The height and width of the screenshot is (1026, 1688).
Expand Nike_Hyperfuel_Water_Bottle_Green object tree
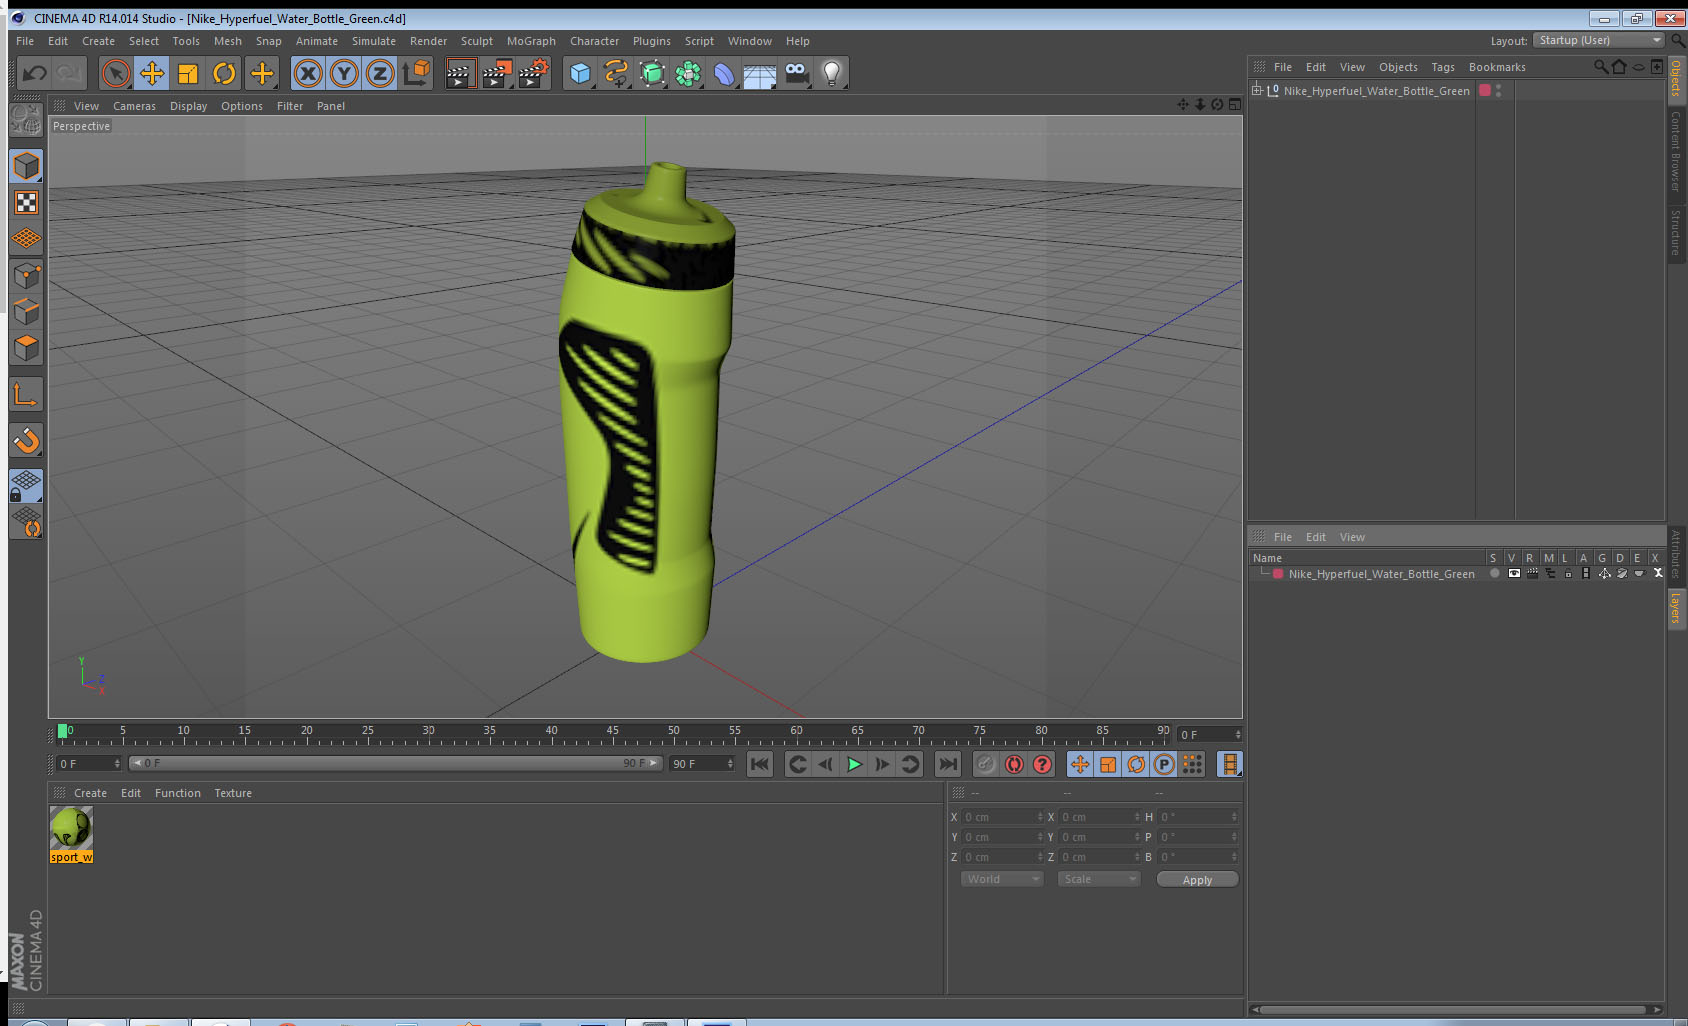1257,90
